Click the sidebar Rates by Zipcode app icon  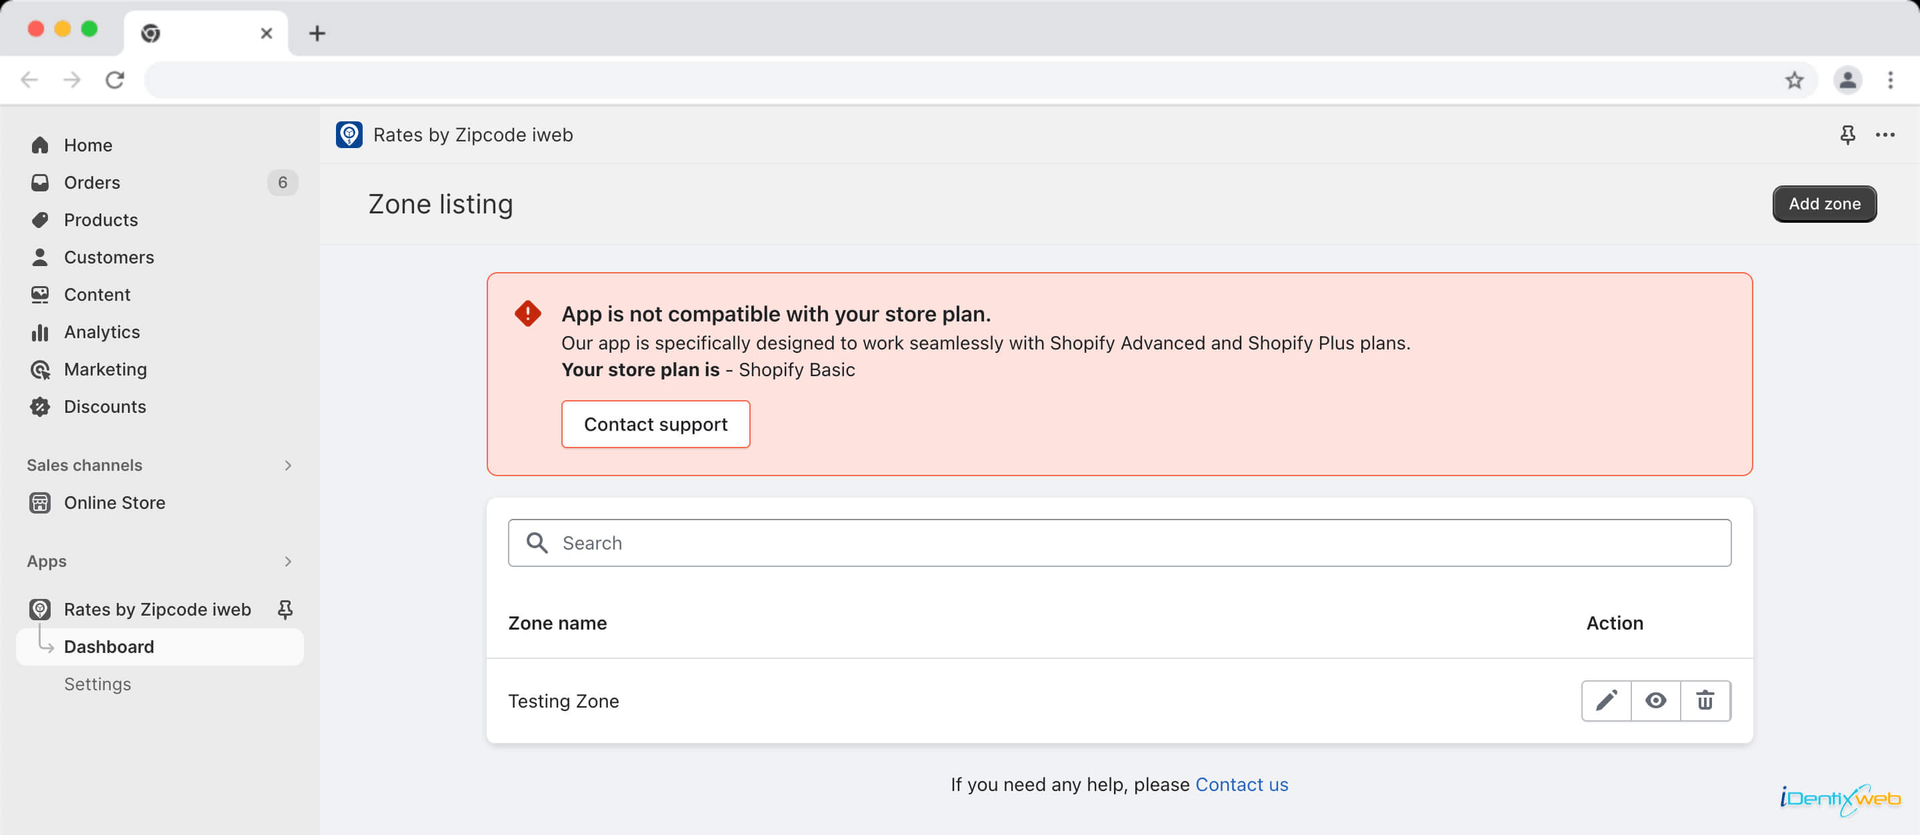[40, 609]
